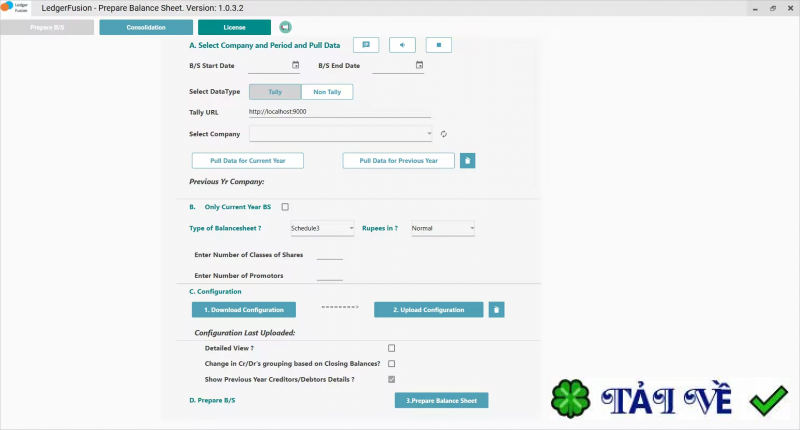Switch to Consolidation tab
The height and width of the screenshot is (430, 800).
(x=146, y=28)
